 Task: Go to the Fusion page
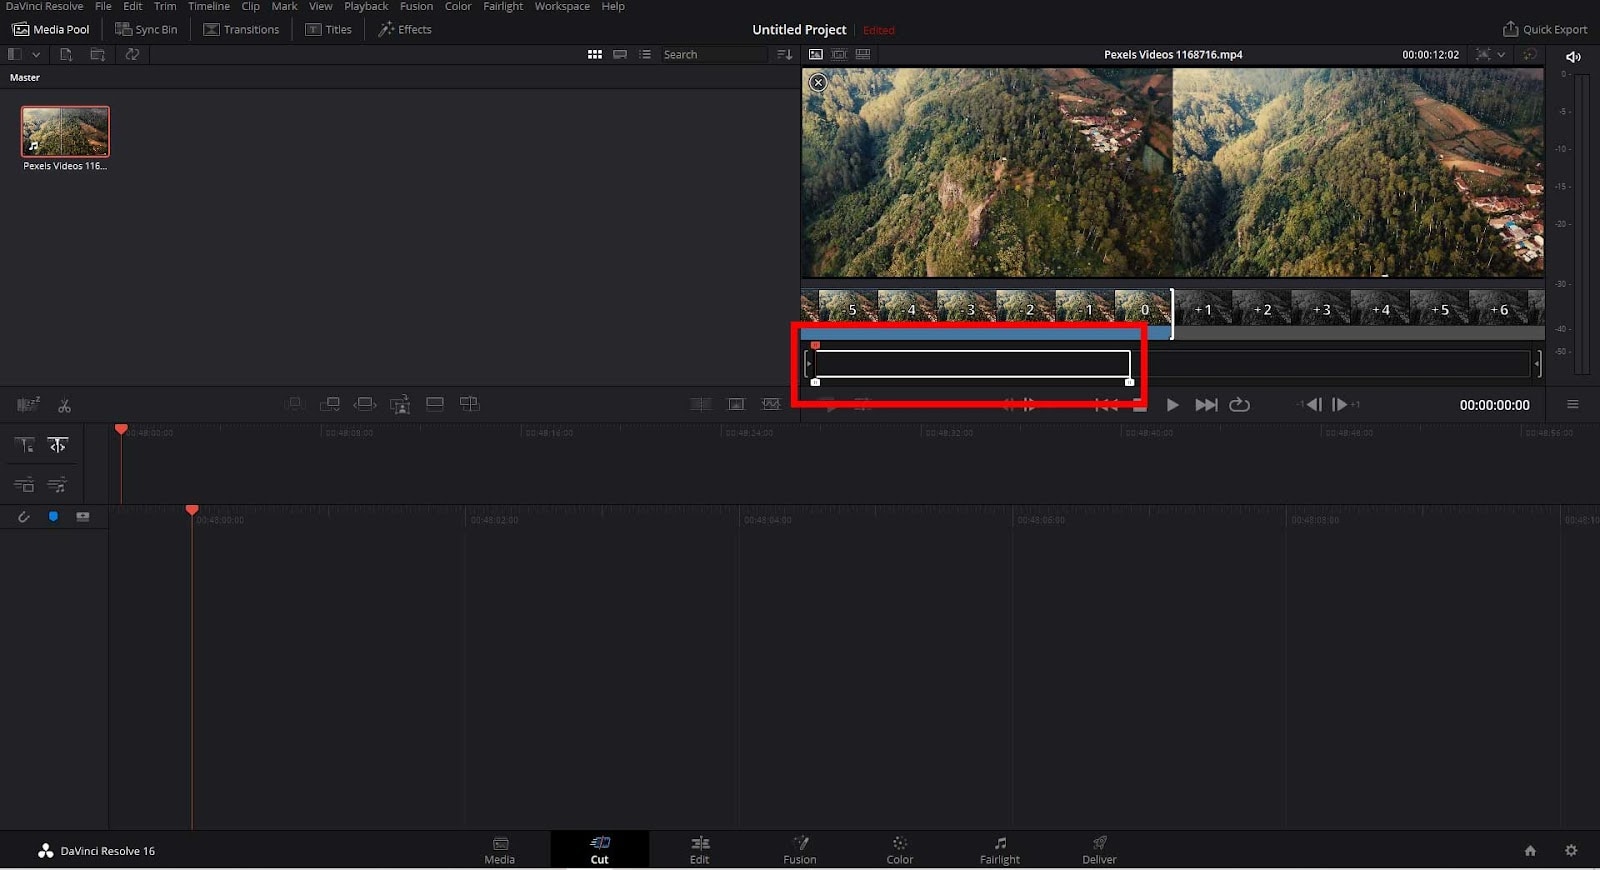tap(800, 850)
